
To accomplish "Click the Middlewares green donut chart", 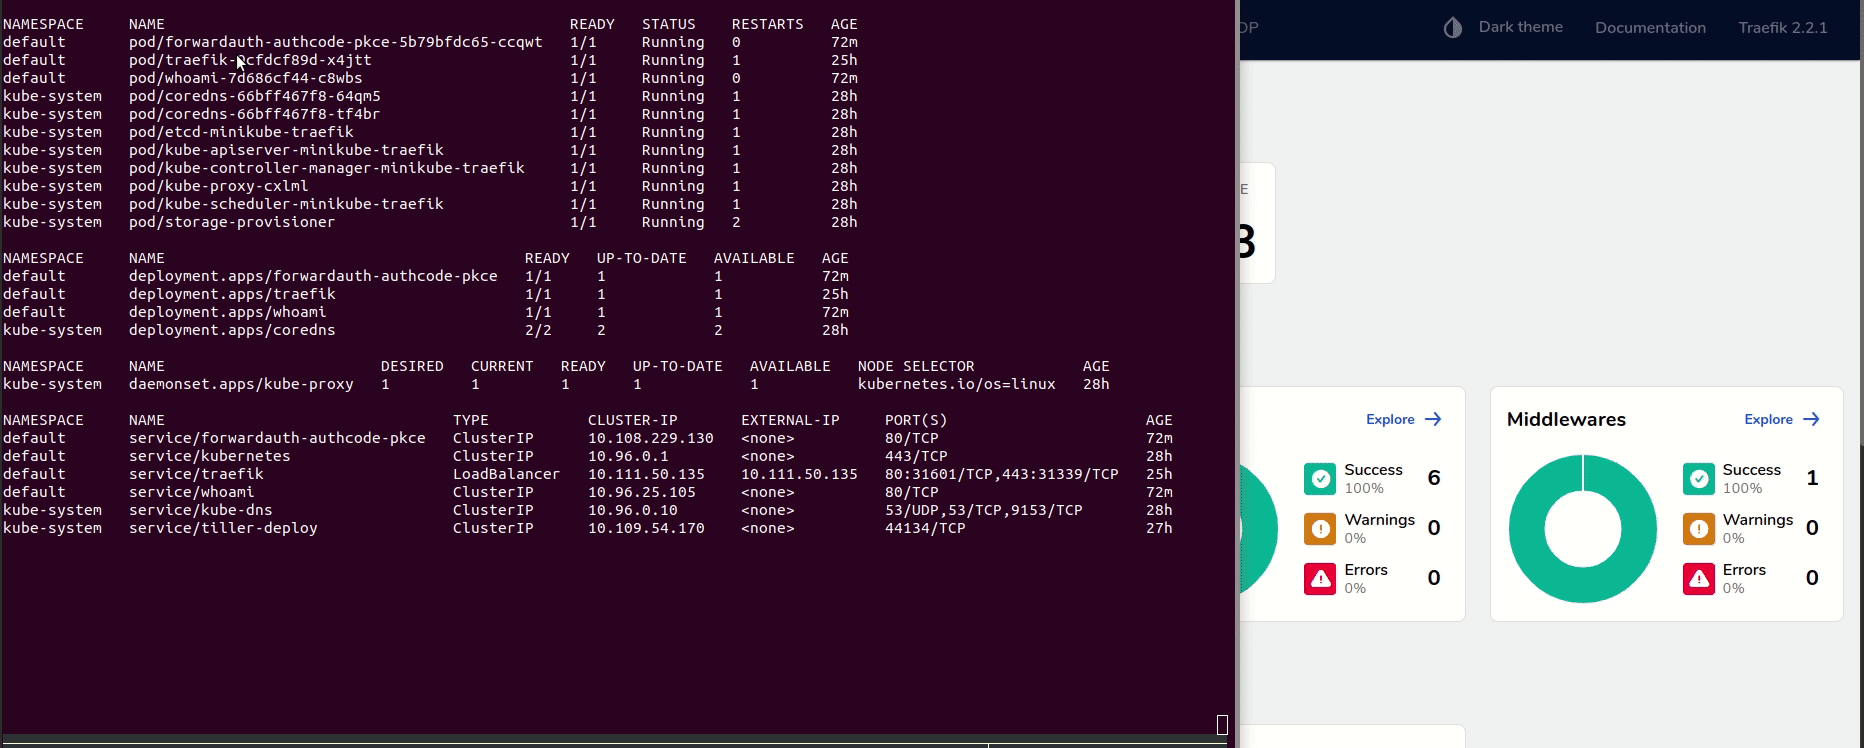I will [1583, 529].
